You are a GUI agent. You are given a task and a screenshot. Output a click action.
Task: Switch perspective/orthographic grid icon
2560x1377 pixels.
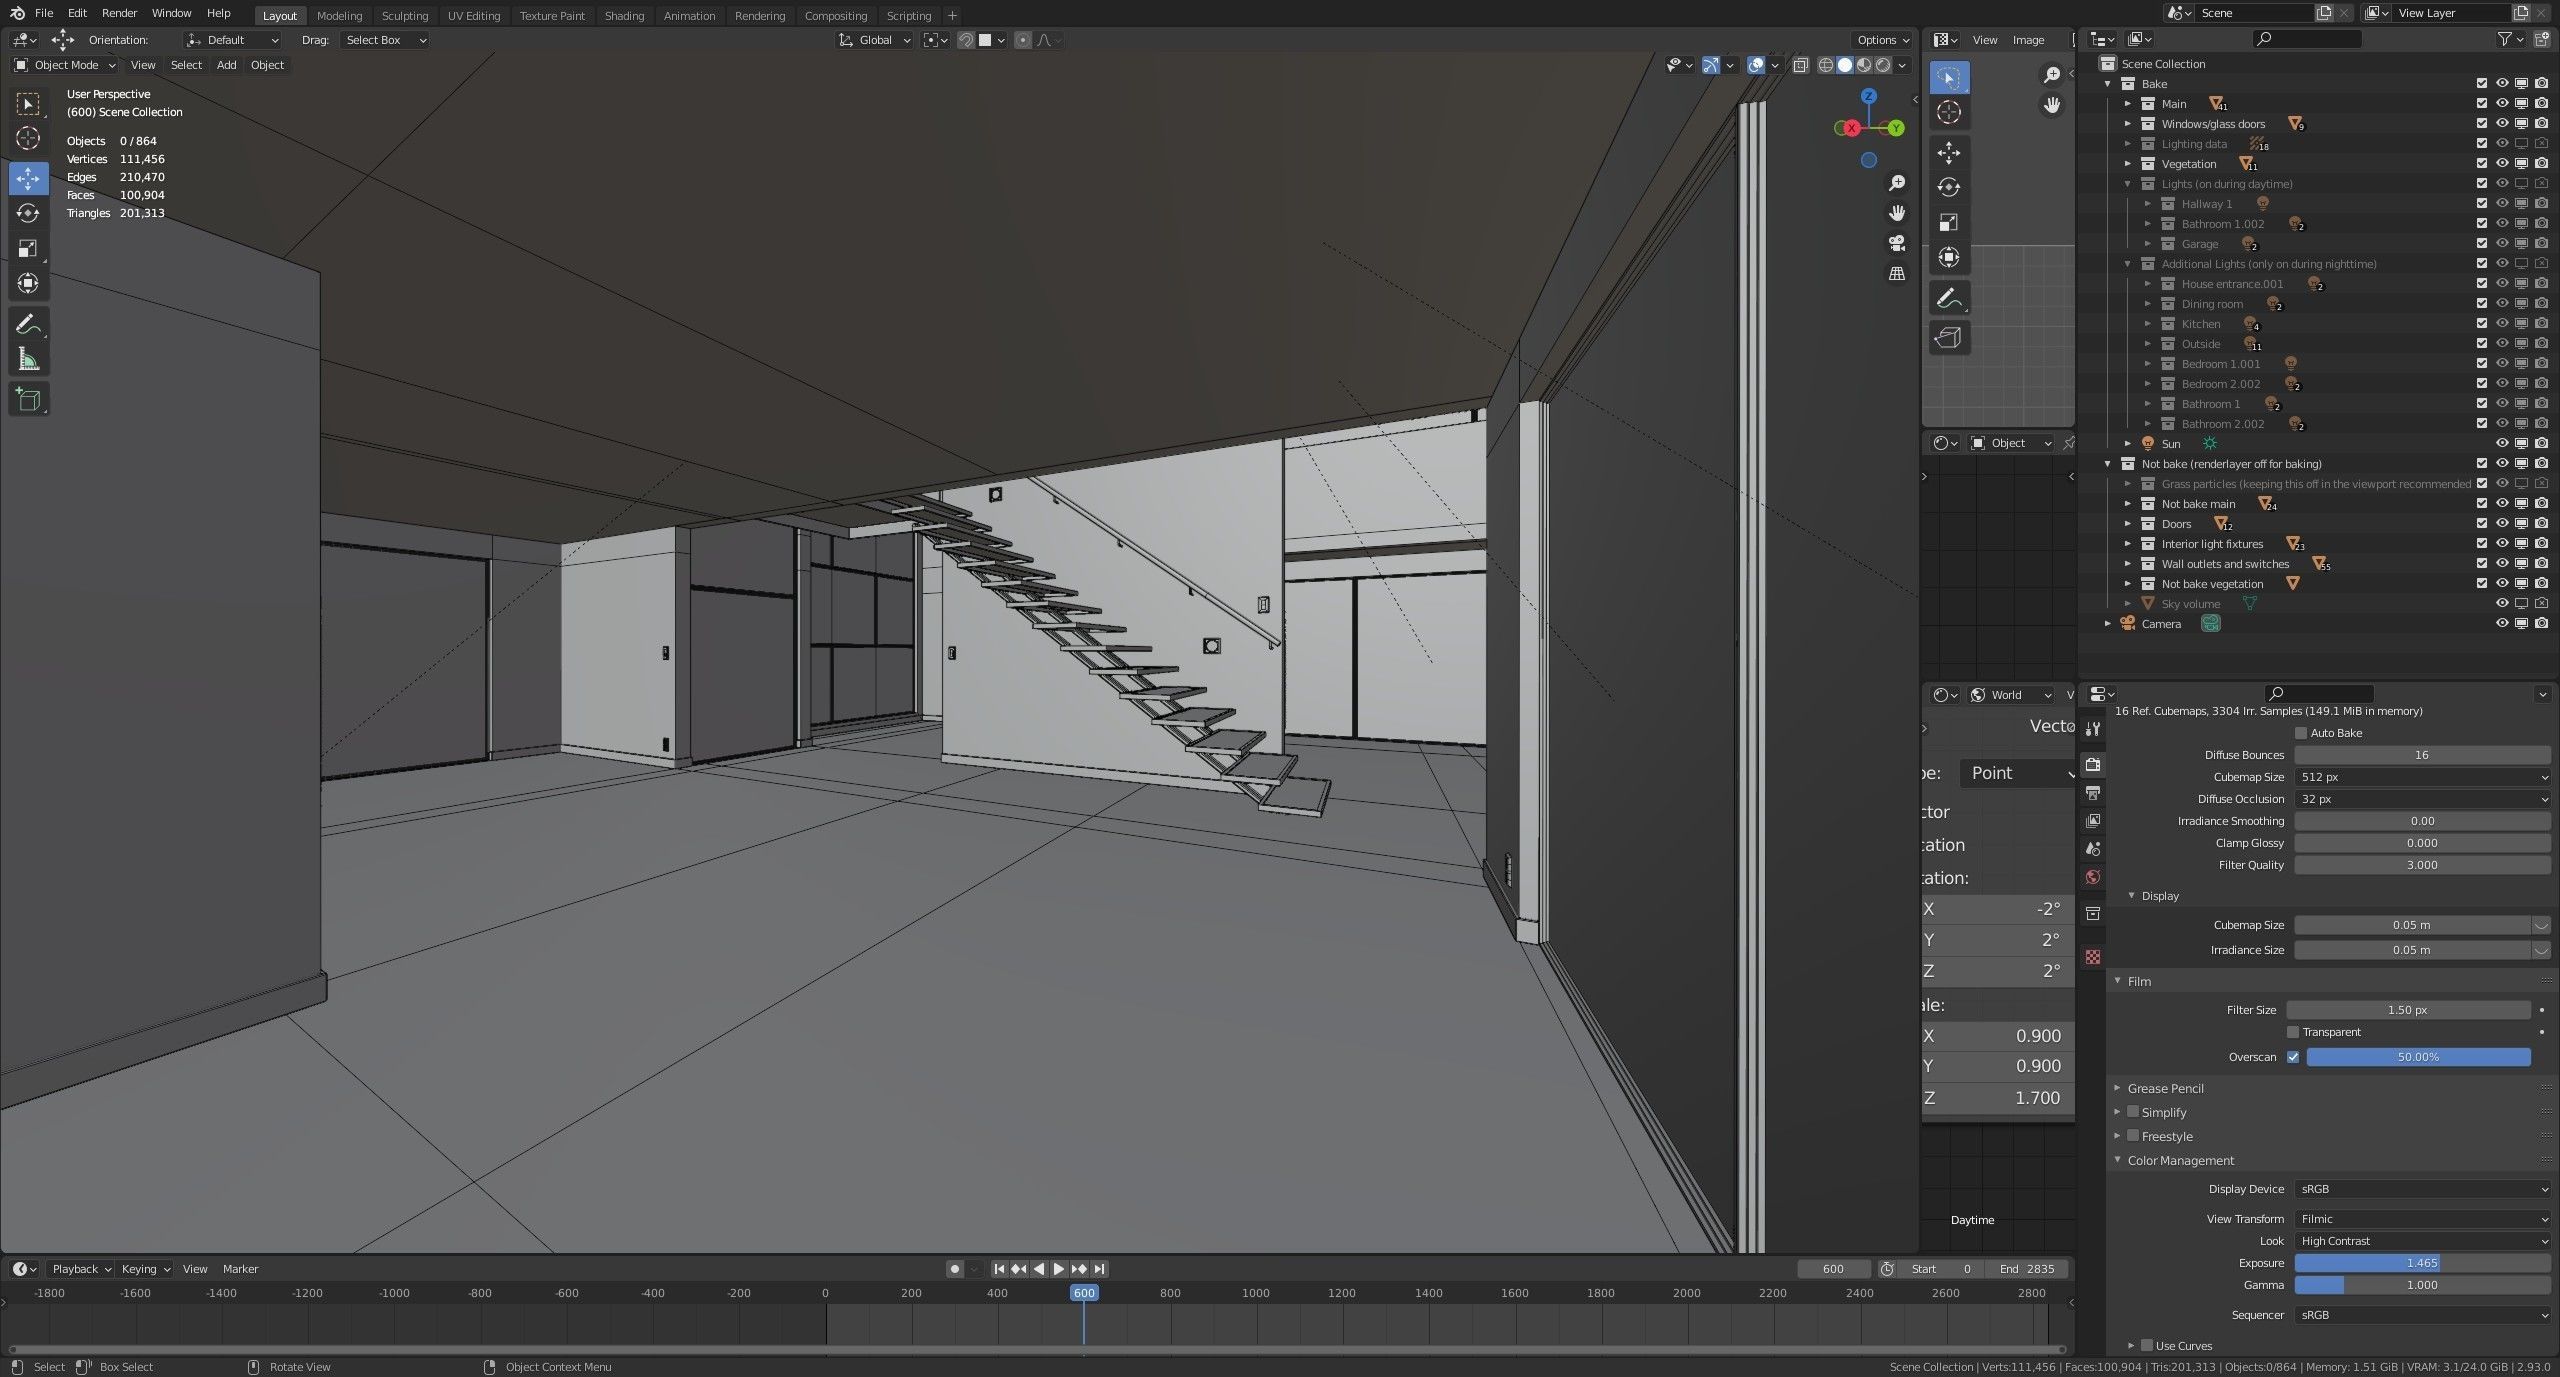(1896, 273)
